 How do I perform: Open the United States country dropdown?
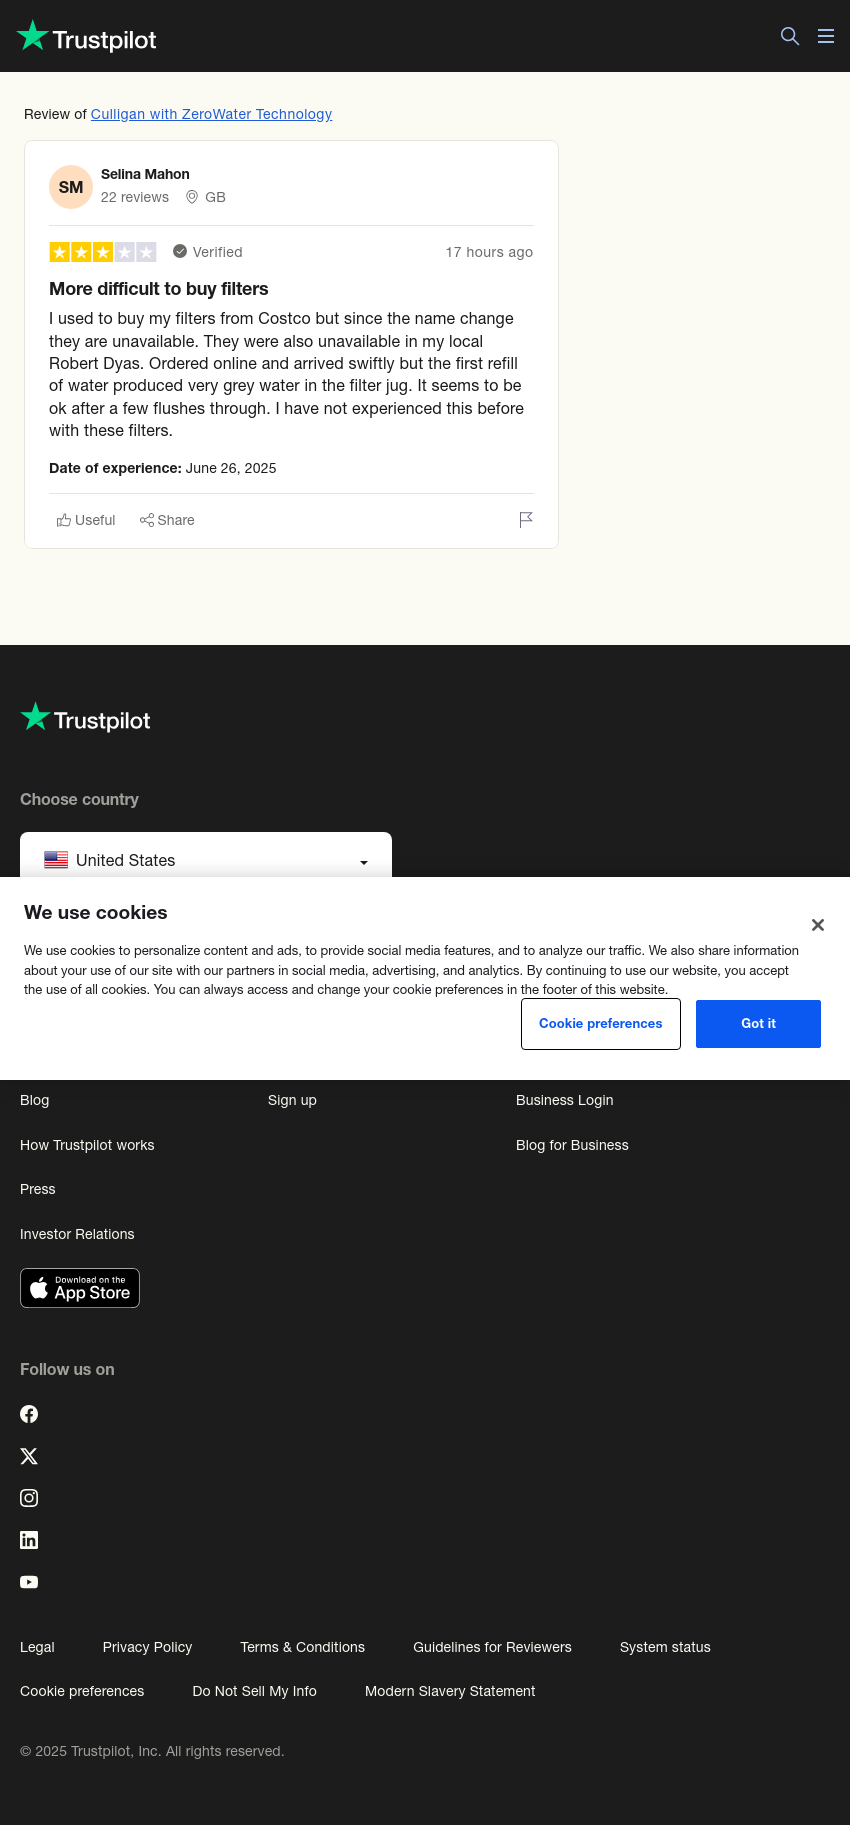[206, 855]
